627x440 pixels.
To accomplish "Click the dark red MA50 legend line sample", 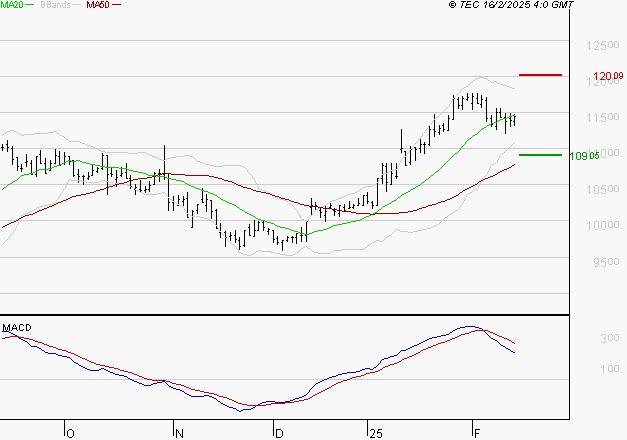I will [116, 6].
